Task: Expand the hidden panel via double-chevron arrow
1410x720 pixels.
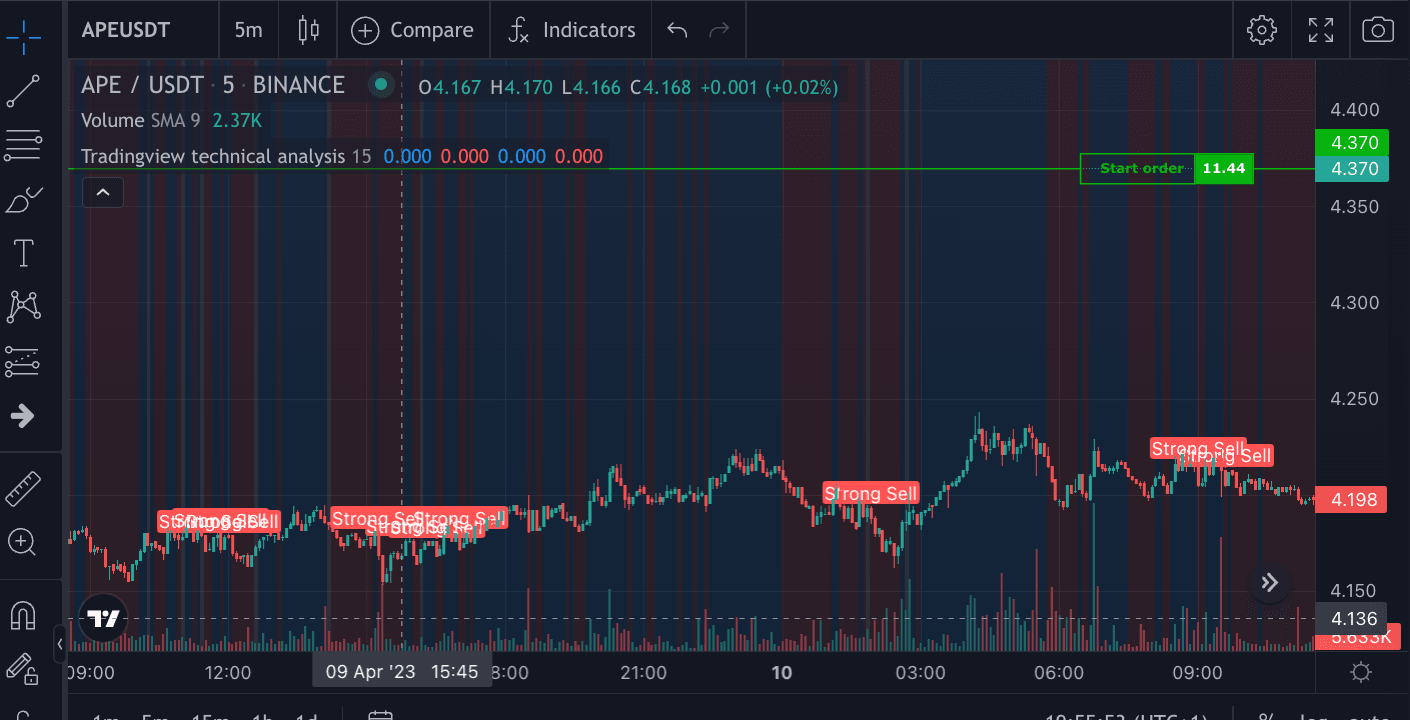Action: coord(1268,581)
